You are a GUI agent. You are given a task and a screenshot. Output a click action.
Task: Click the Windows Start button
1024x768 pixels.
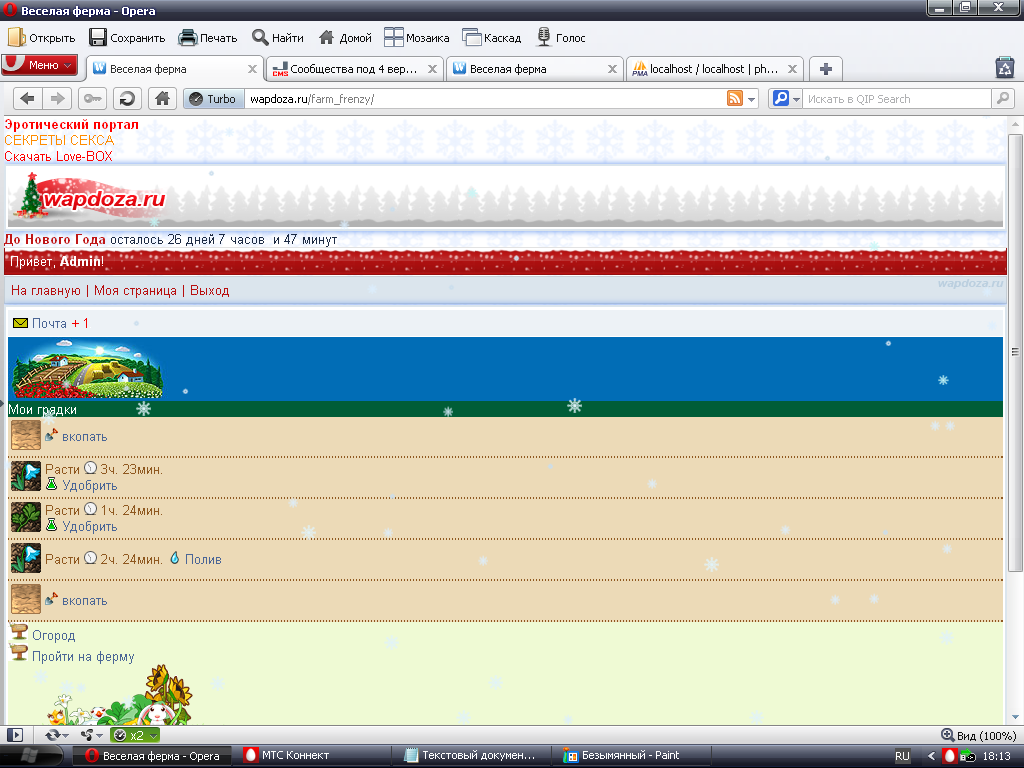(30, 756)
